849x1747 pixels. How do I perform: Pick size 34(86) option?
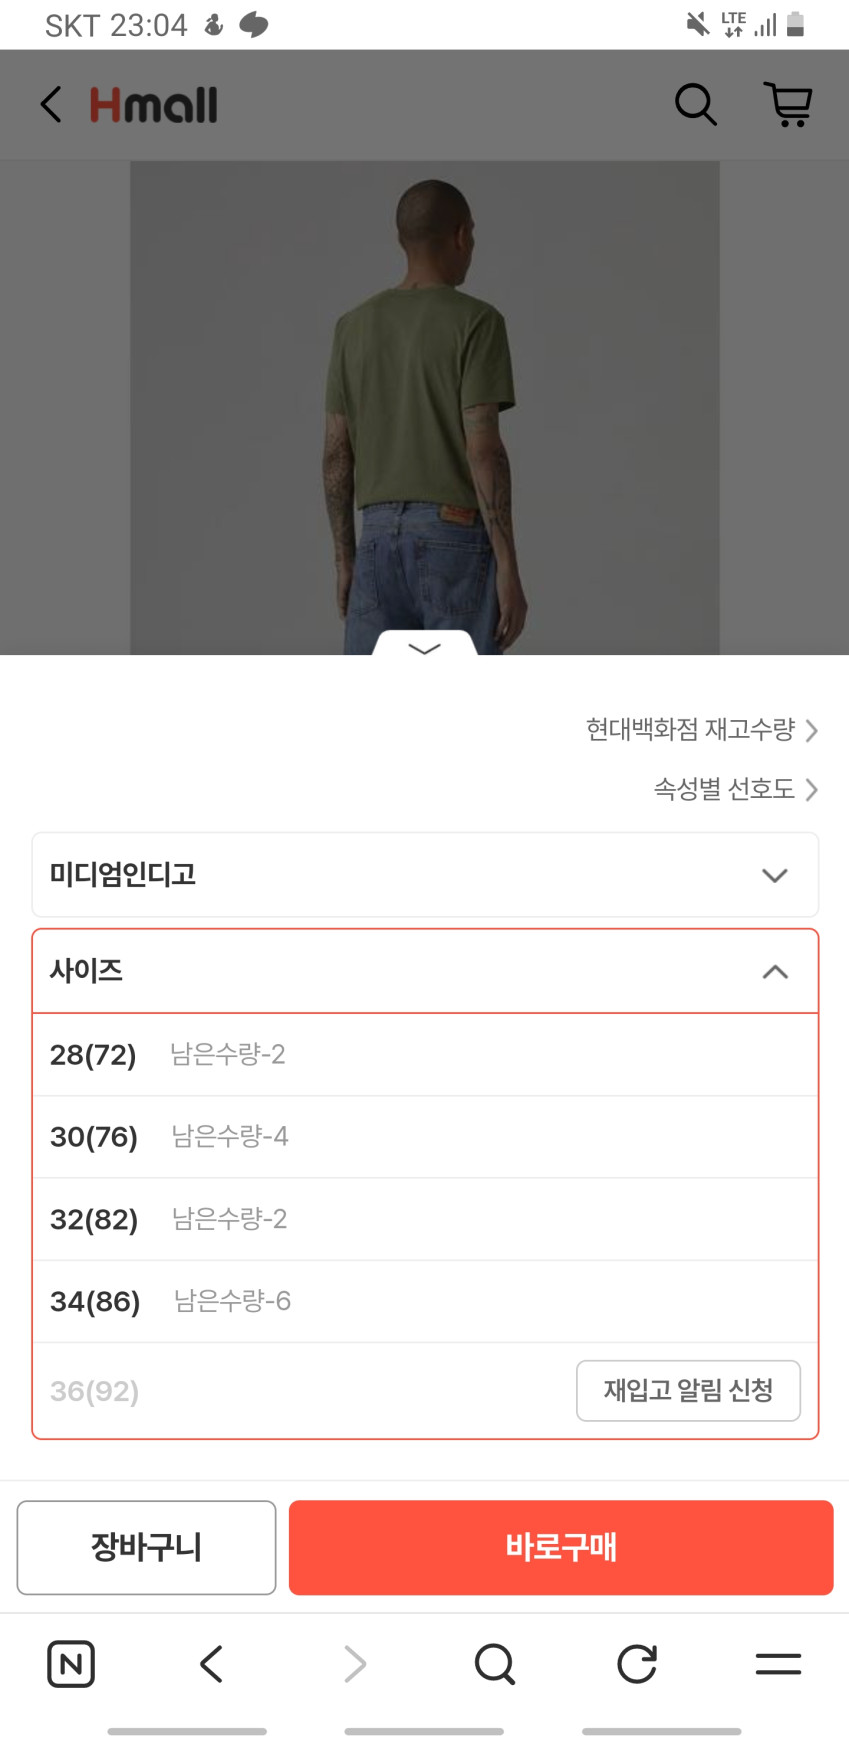[425, 1301]
